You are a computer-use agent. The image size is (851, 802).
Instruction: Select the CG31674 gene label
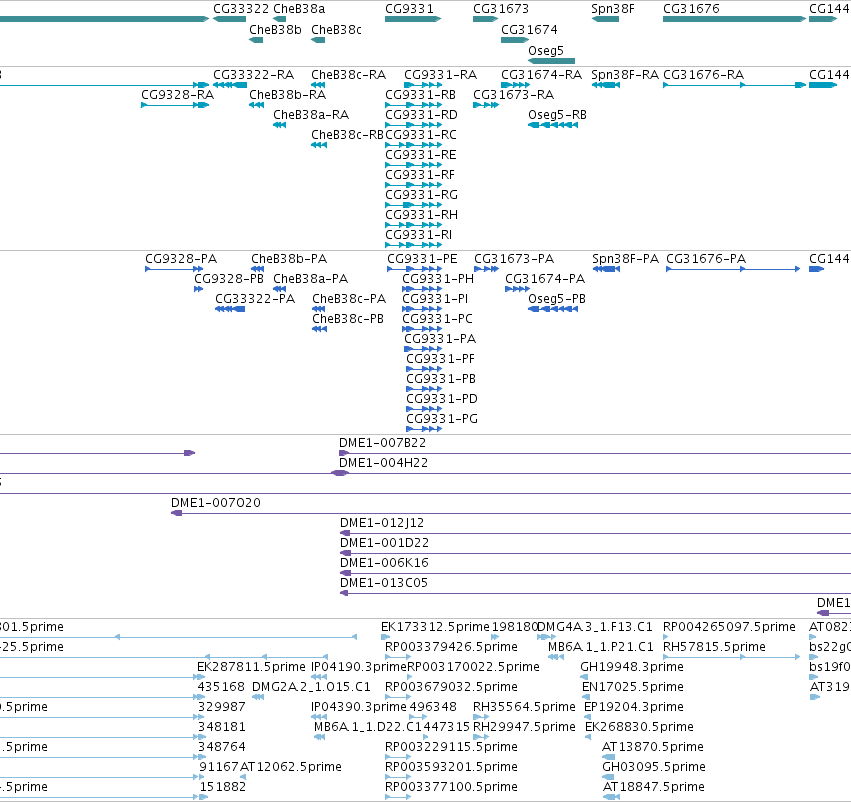coord(529,30)
